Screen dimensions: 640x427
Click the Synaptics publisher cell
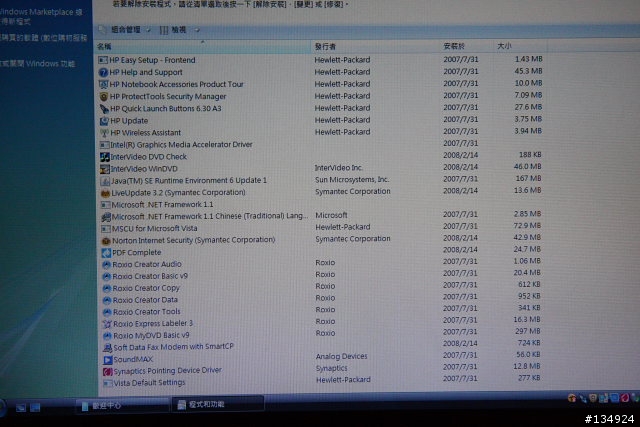pyautogui.click(x=331, y=368)
